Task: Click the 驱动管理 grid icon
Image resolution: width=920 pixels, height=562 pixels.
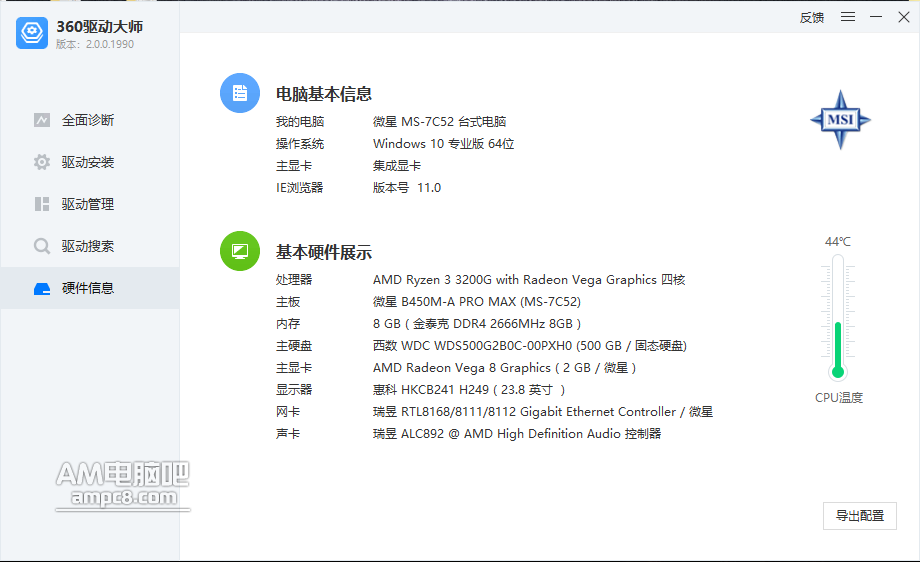Action: [x=42, y=204]
